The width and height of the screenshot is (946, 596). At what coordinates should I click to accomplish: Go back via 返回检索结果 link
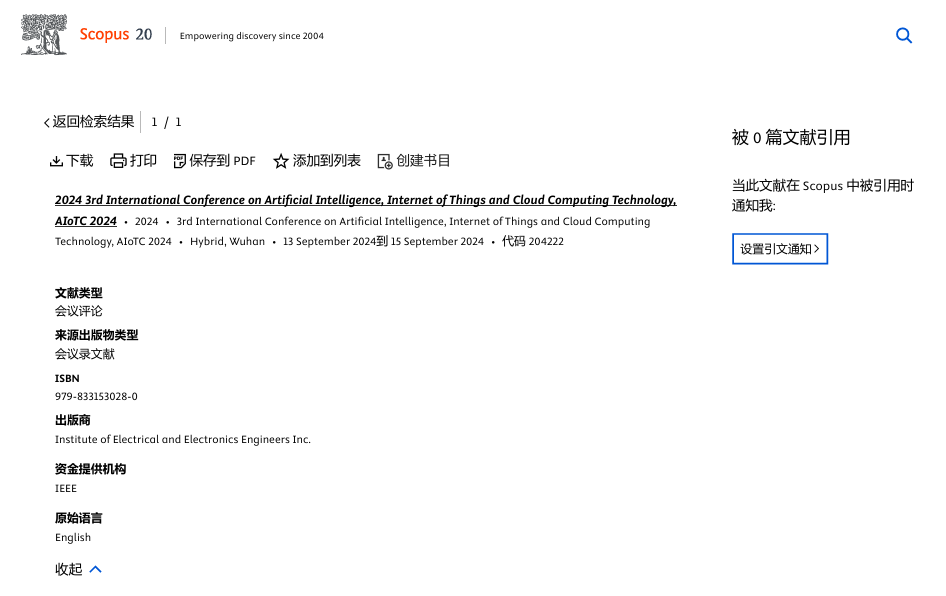tap(89, 122)
